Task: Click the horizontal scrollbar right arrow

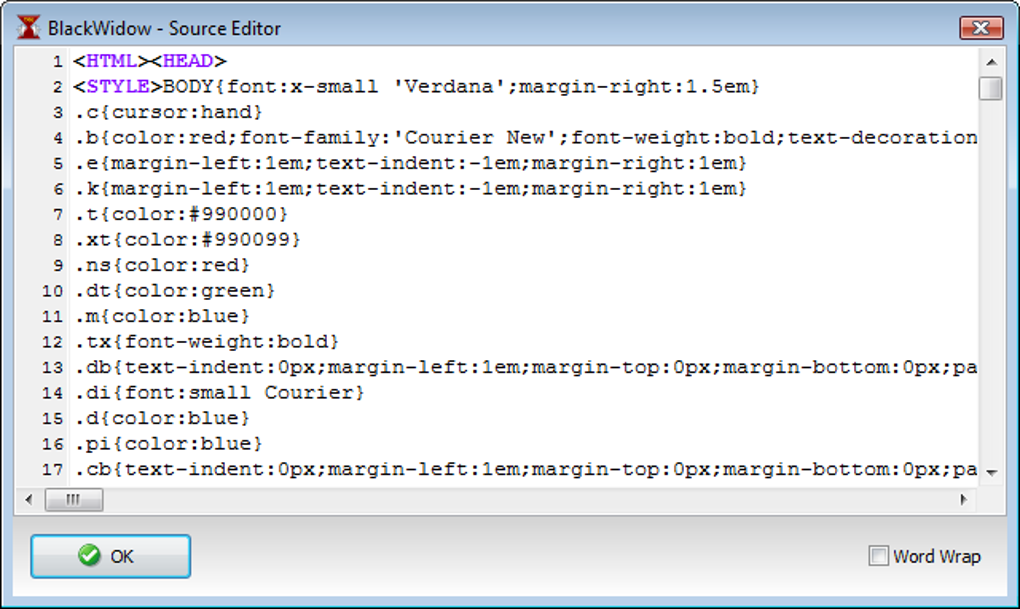Action: click(x=963, y=499)
